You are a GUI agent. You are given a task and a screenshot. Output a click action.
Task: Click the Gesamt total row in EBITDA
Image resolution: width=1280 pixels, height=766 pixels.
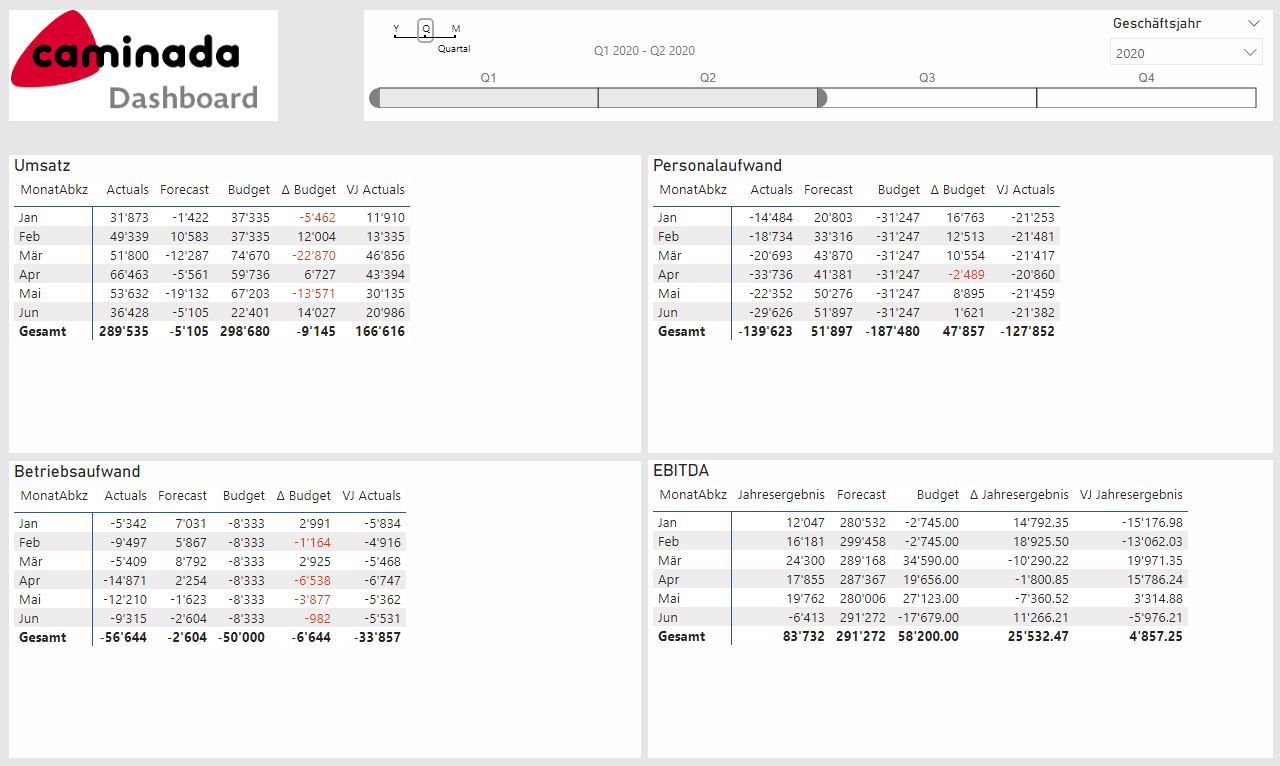(x=681, y=637)
